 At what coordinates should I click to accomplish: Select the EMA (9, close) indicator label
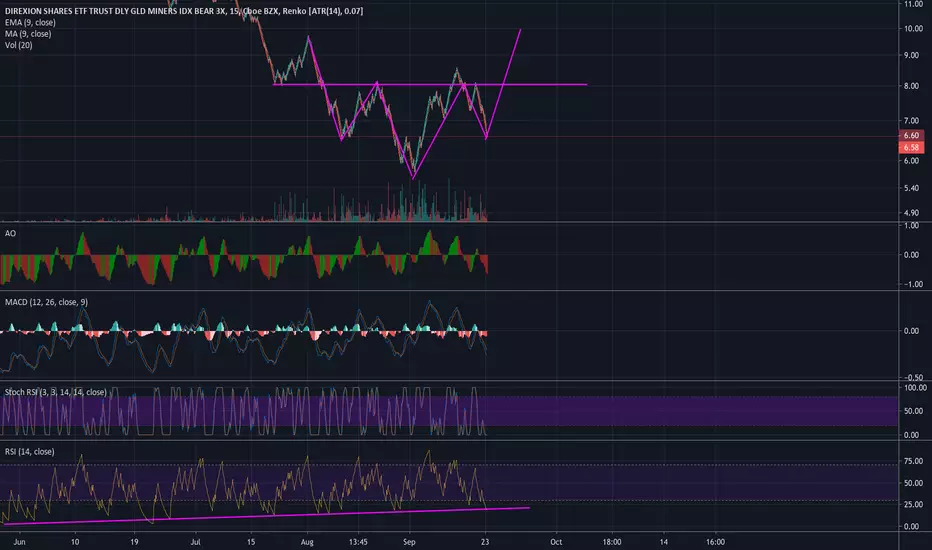[30, 23]
